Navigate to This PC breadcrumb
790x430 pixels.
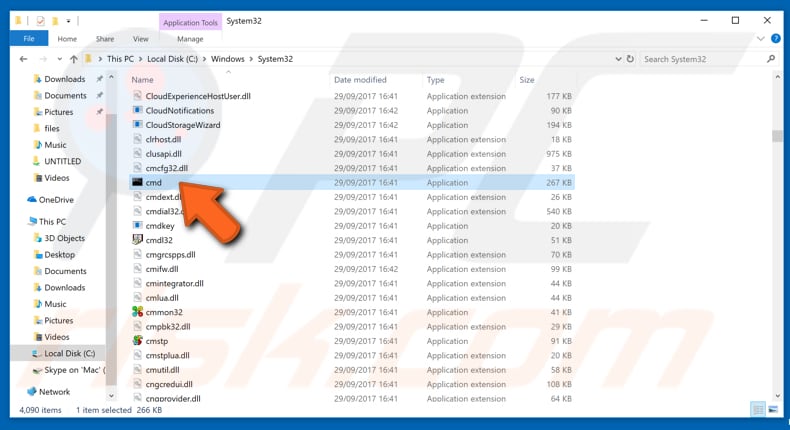[120, 59]
